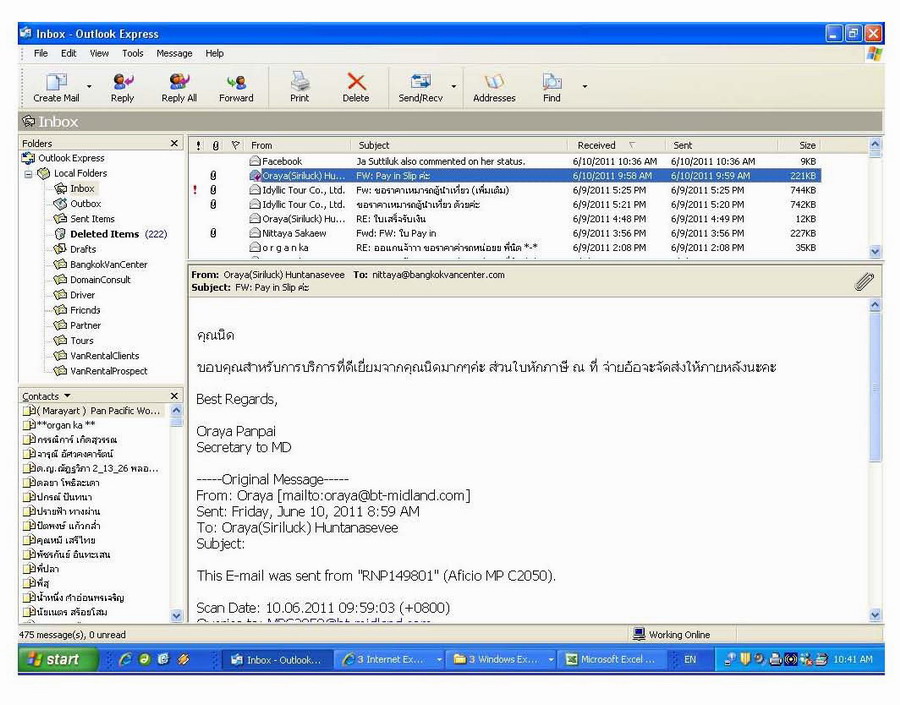This screenshot has height=705, width=900.
Task: Open the VanRentalProspect folder
Action: [101, 371]
